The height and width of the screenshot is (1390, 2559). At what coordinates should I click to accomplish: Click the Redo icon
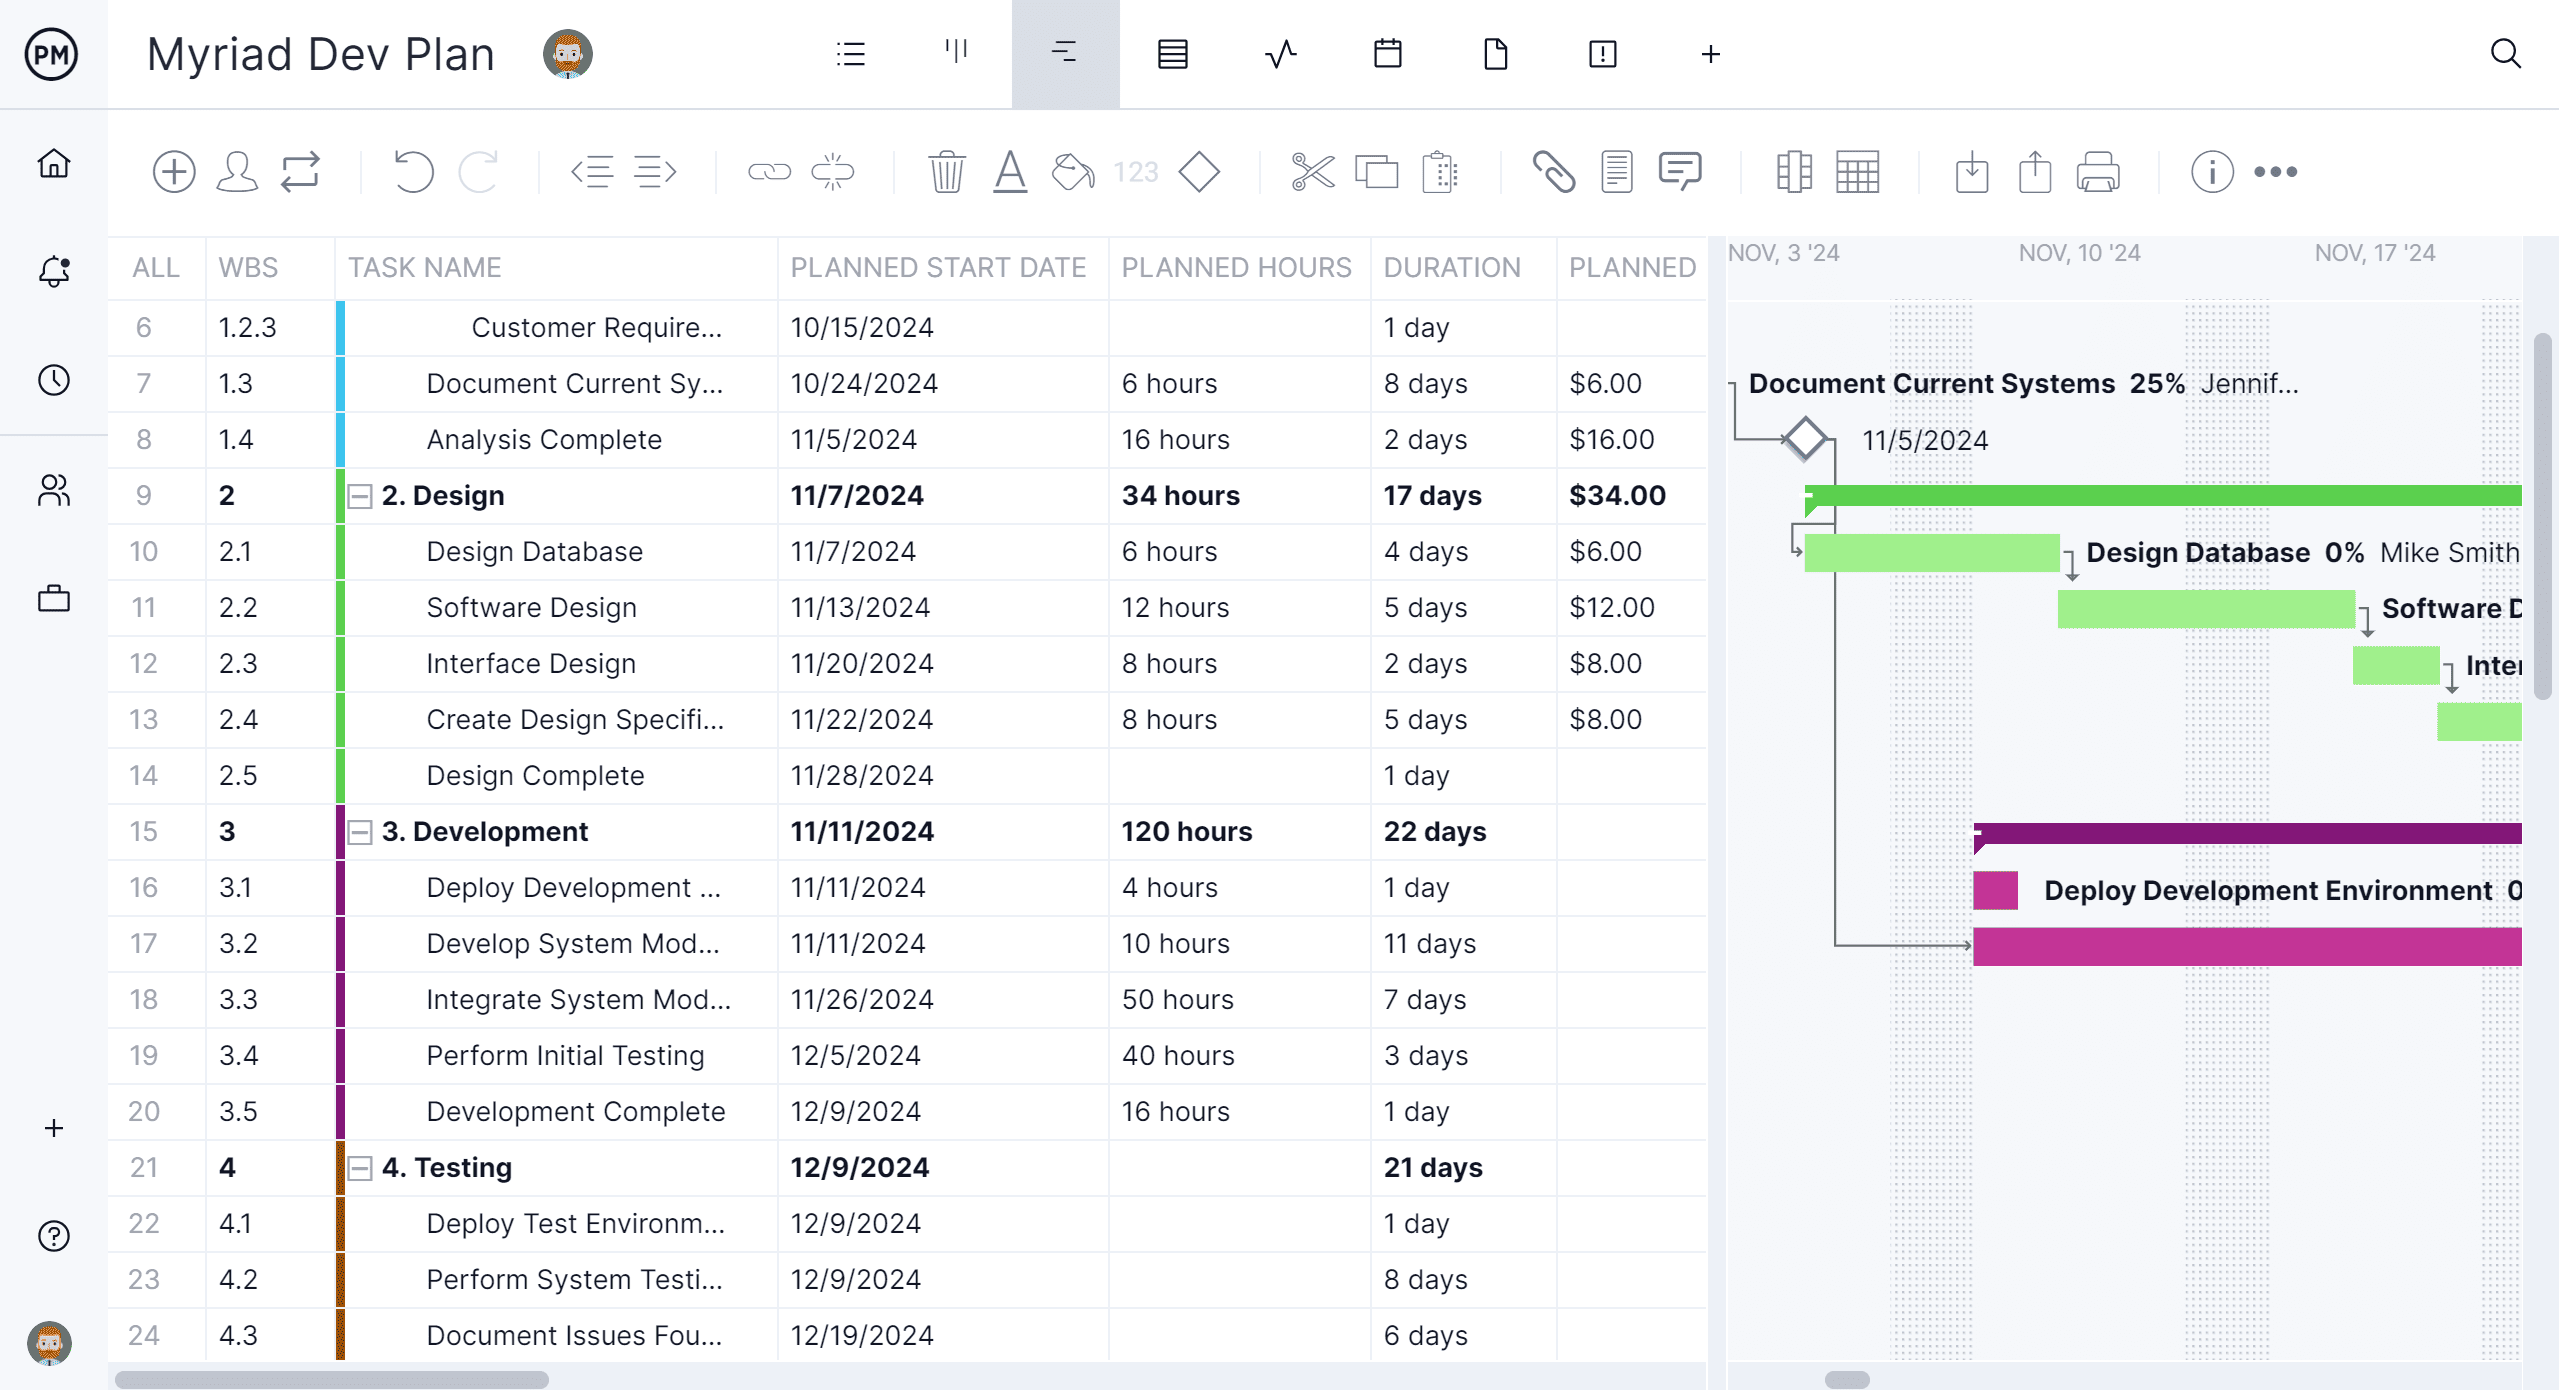tap(479, 171)
